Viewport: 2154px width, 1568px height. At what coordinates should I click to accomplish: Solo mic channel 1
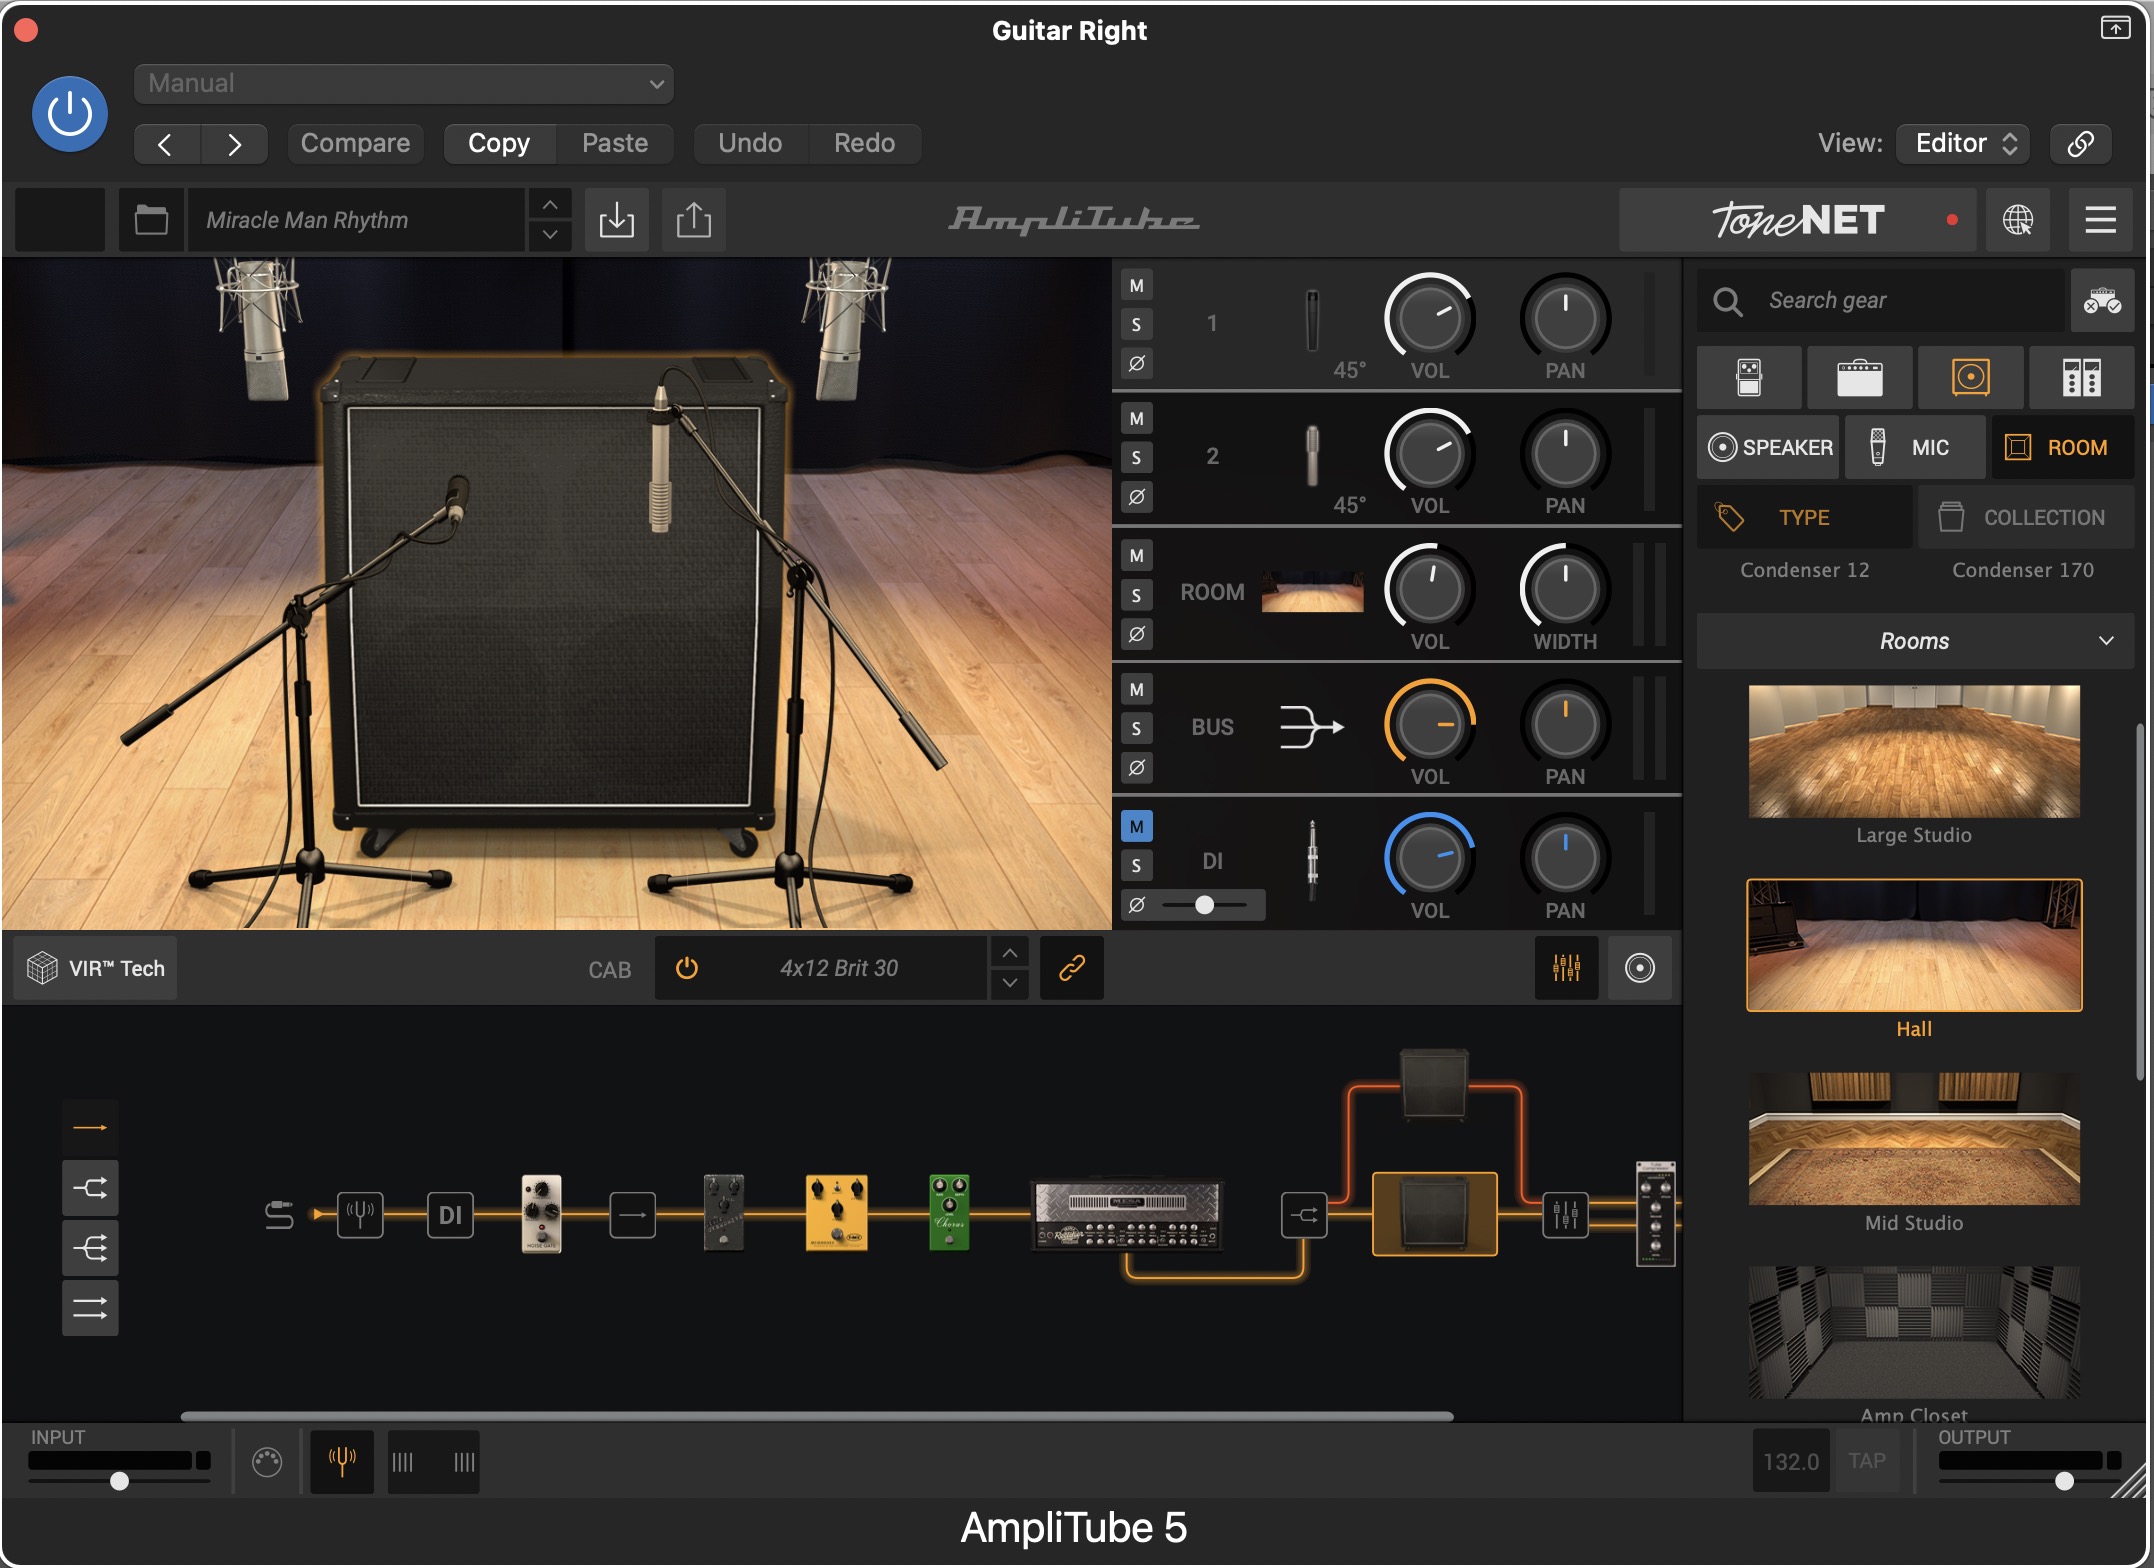(1137, 325)
